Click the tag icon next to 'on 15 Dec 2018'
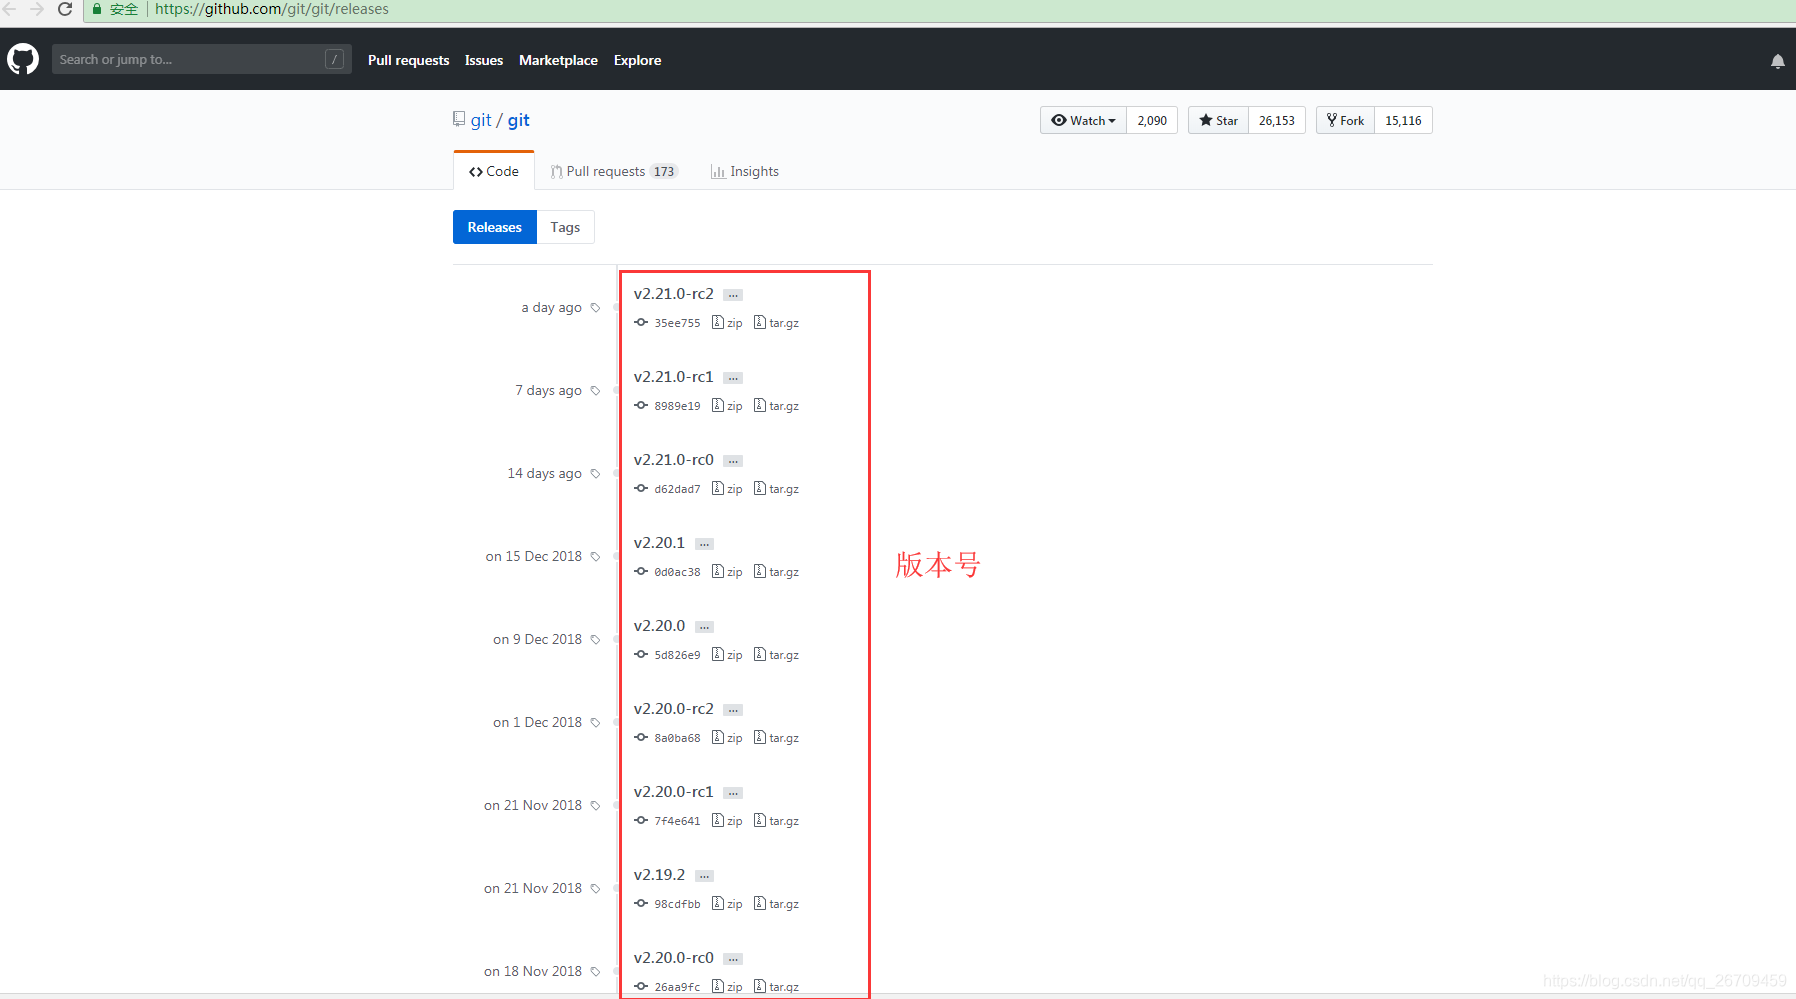 595,557
